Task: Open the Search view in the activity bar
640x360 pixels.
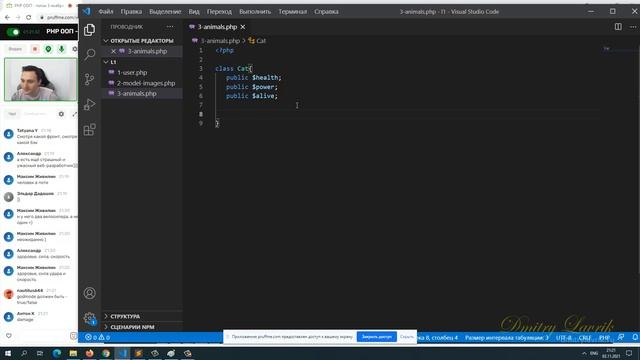Action: tap(89, 54)
